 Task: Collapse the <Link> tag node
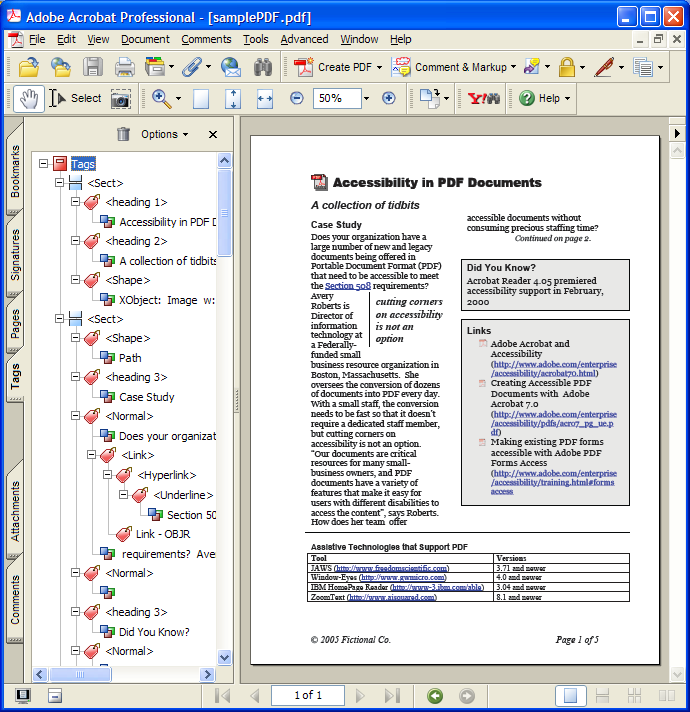[x=91, y=455]
